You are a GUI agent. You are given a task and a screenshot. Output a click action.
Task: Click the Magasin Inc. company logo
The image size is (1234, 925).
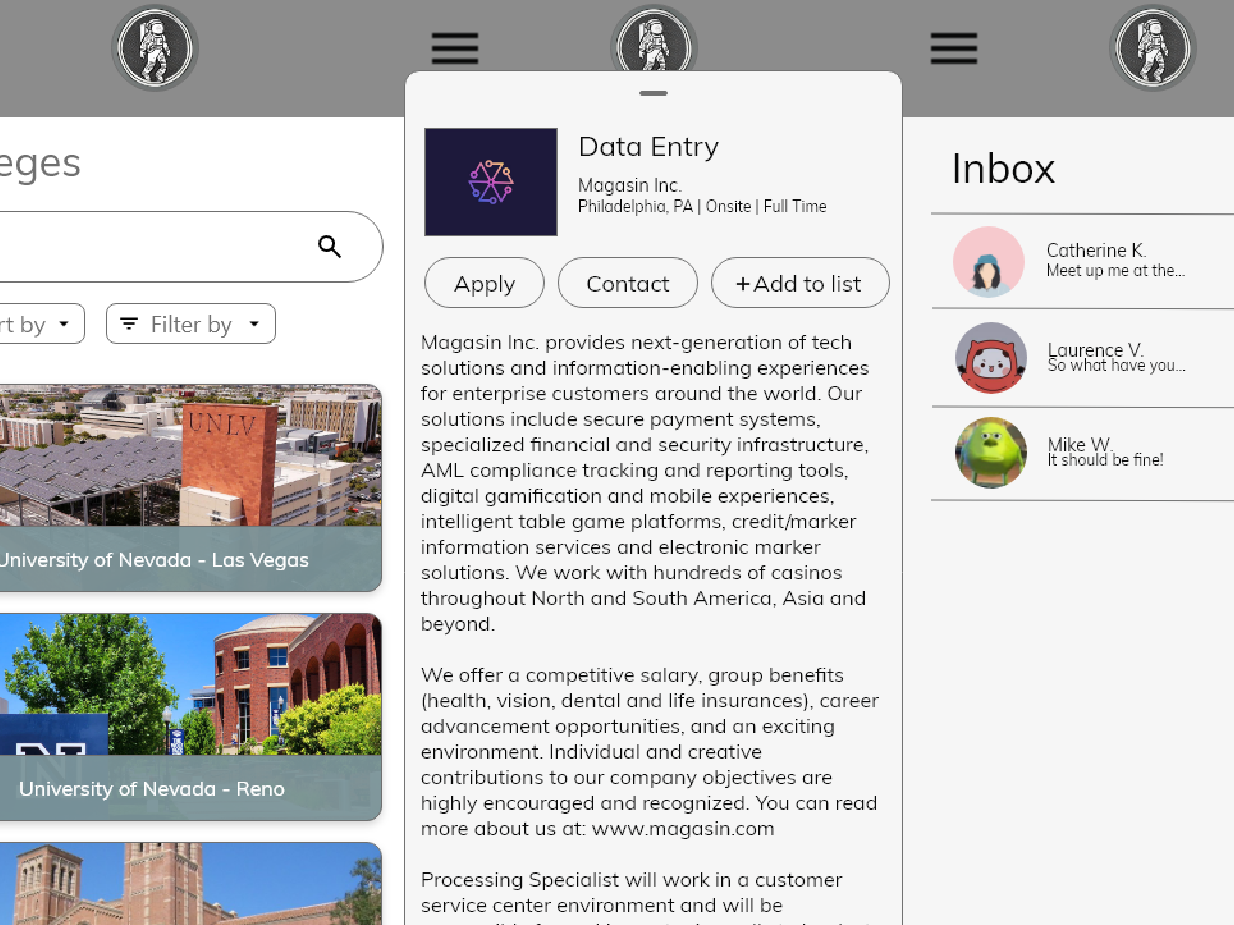click(491, 182)
